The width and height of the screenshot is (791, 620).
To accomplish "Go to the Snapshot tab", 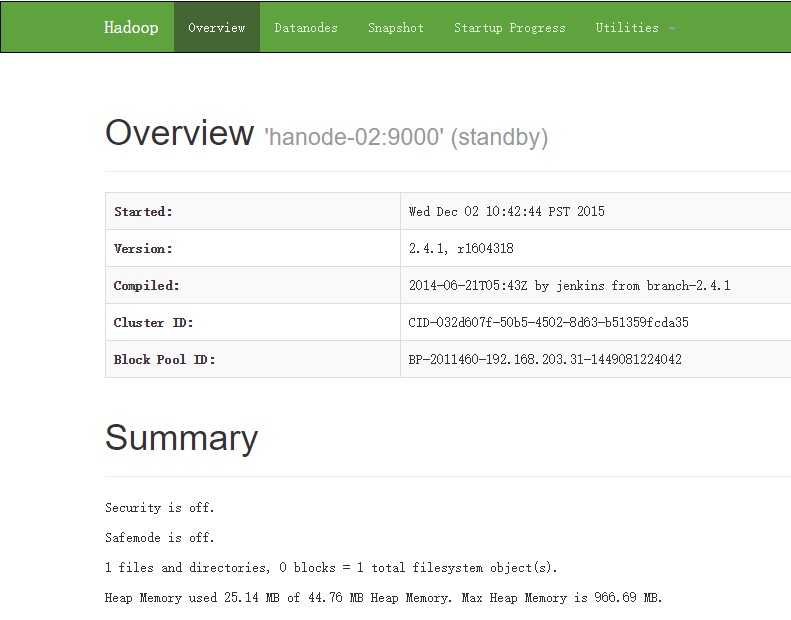I will click(x=395, y=28).
